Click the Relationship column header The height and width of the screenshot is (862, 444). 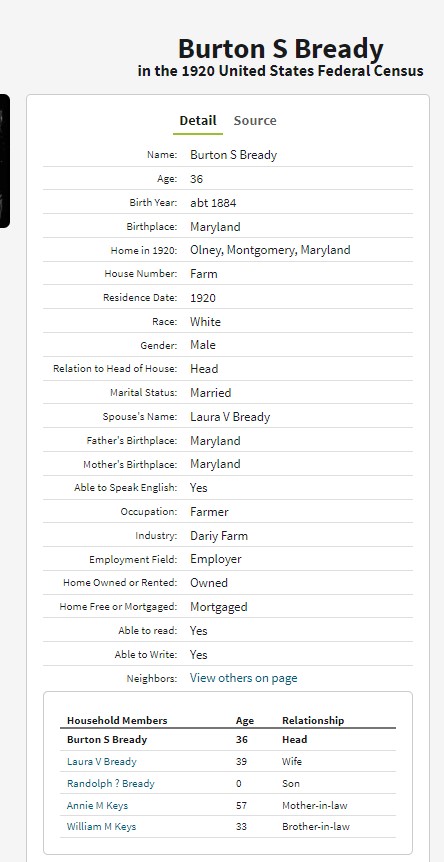(313, 720)
